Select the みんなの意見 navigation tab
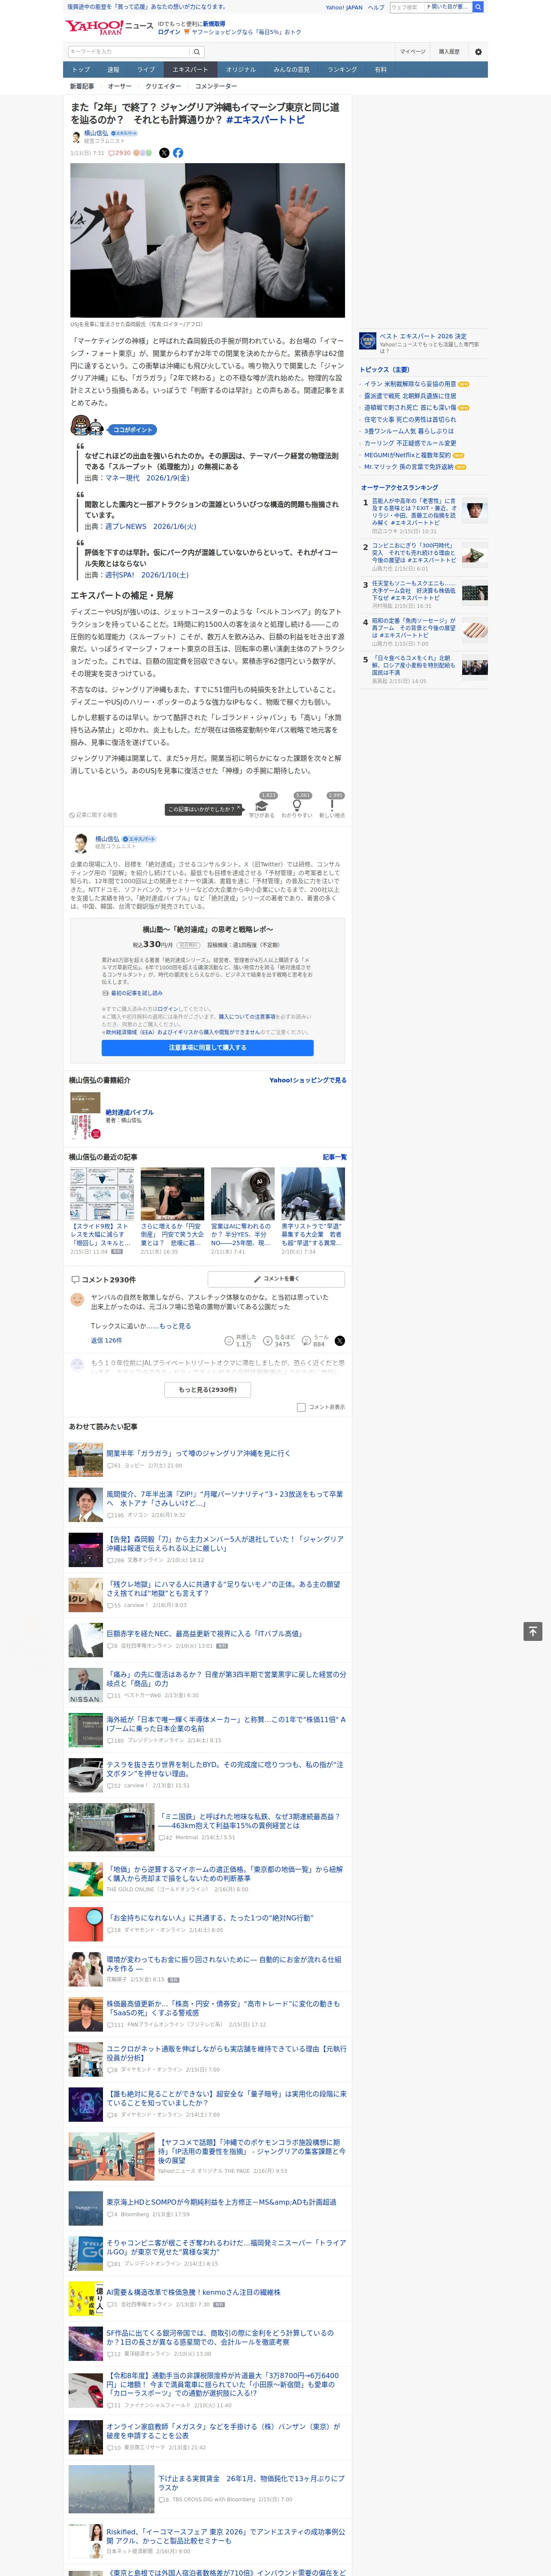 coord(292,70)
